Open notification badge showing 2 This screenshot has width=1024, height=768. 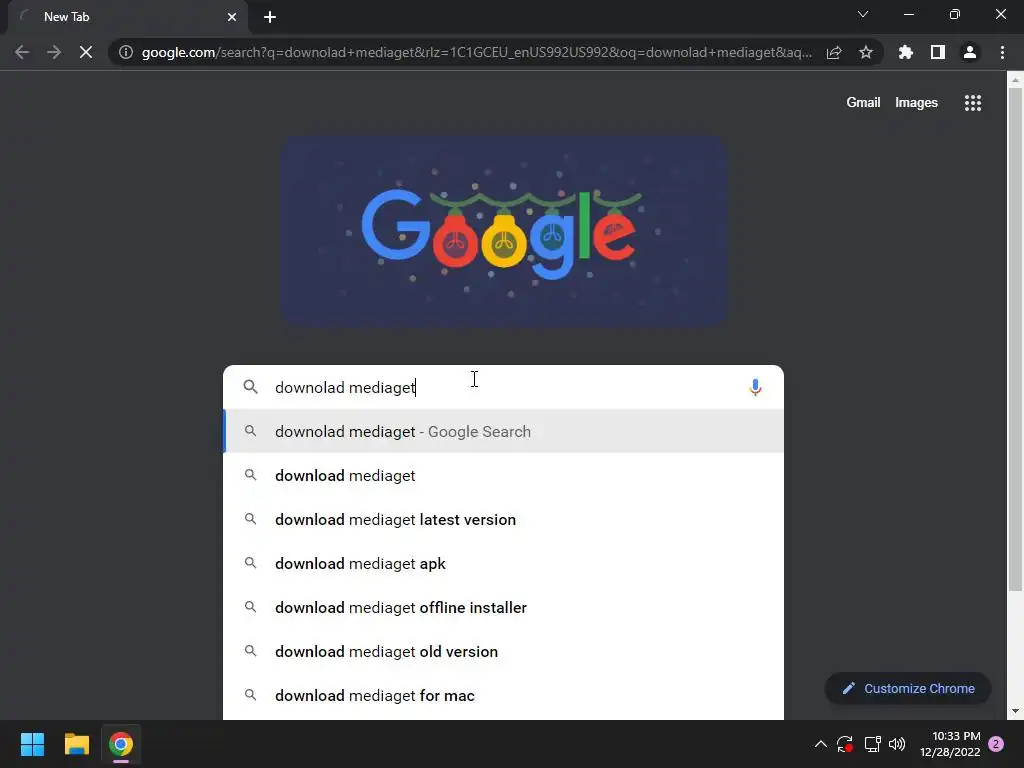996,744
